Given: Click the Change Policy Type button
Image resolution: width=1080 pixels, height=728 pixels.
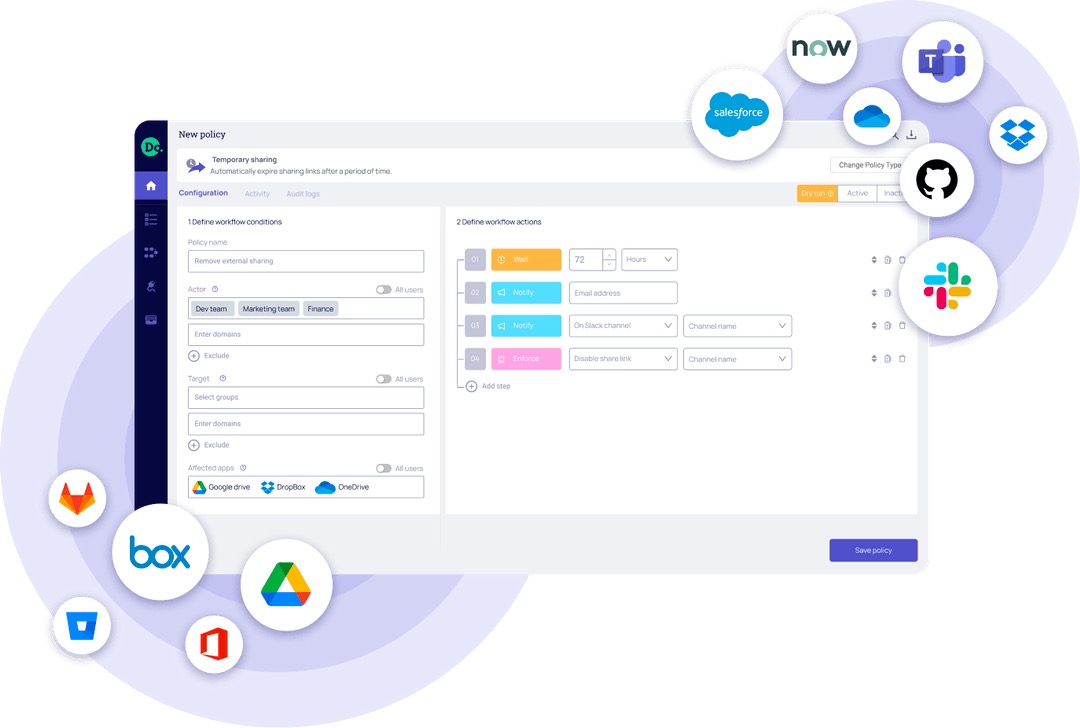Looking at the screenshot, I should click(868, 165).
